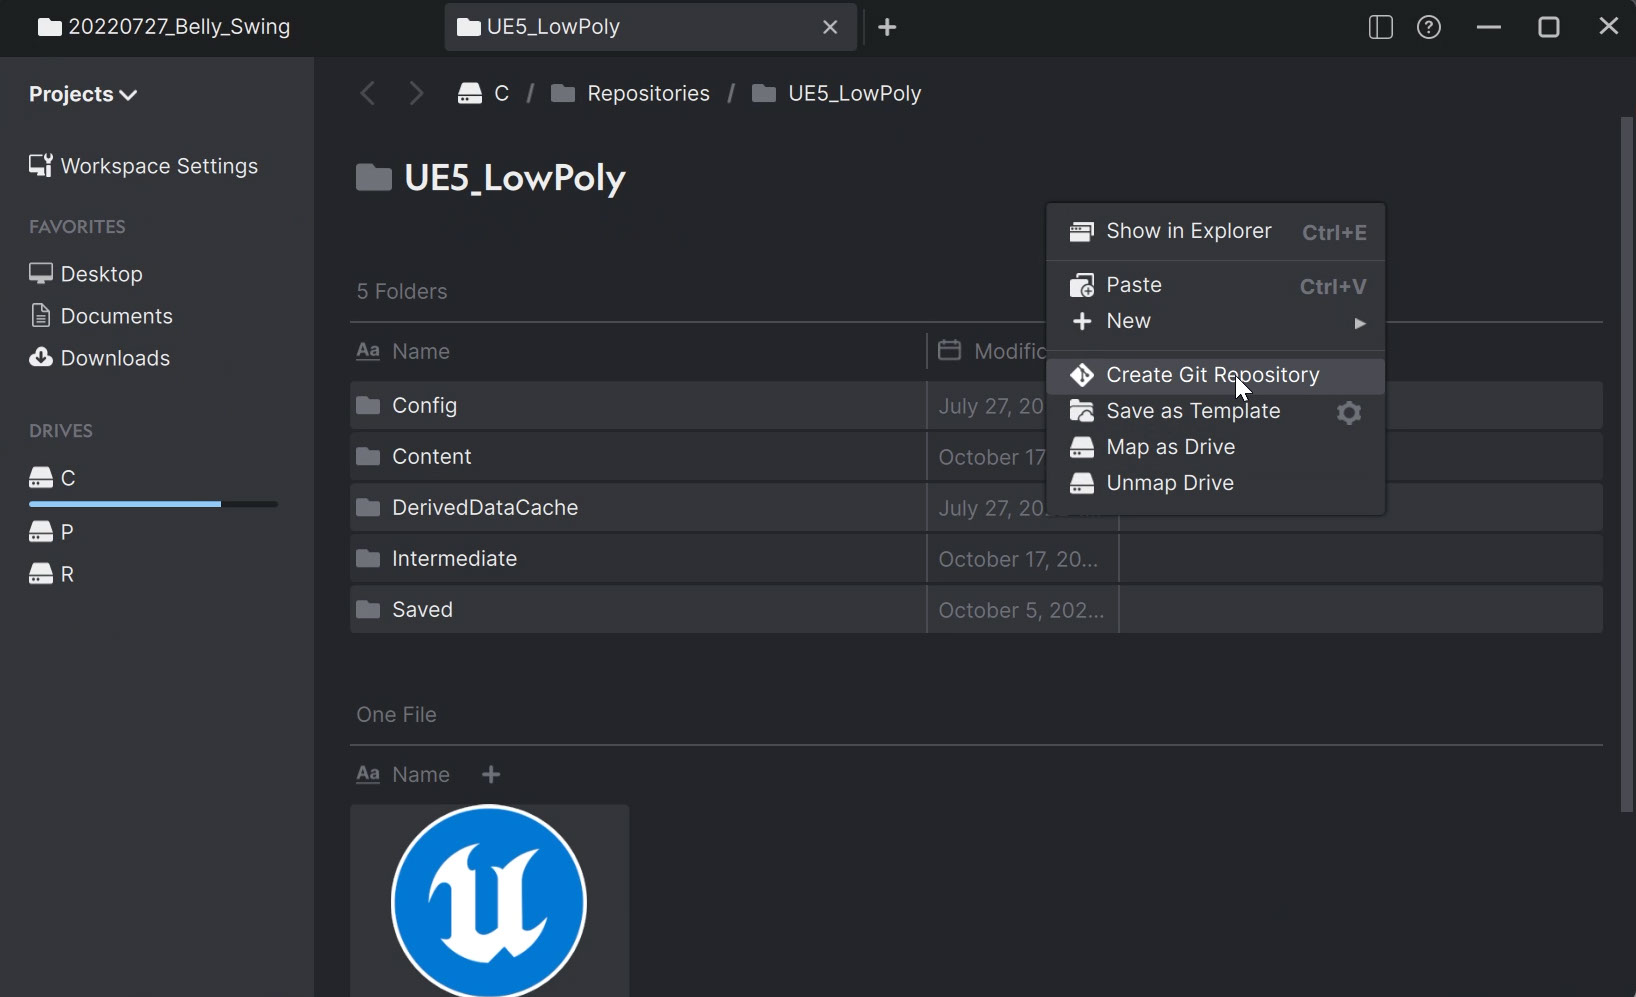The image size is (1636, 997).
Task: Add a new tab with plus icon
Action: [887, 27]
